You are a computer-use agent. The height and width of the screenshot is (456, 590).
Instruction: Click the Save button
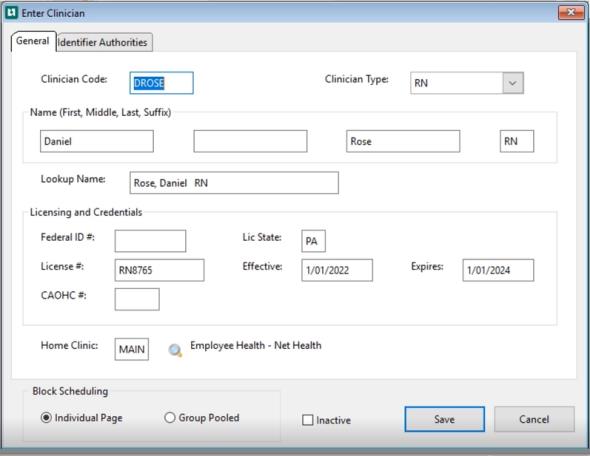[444, 419]
